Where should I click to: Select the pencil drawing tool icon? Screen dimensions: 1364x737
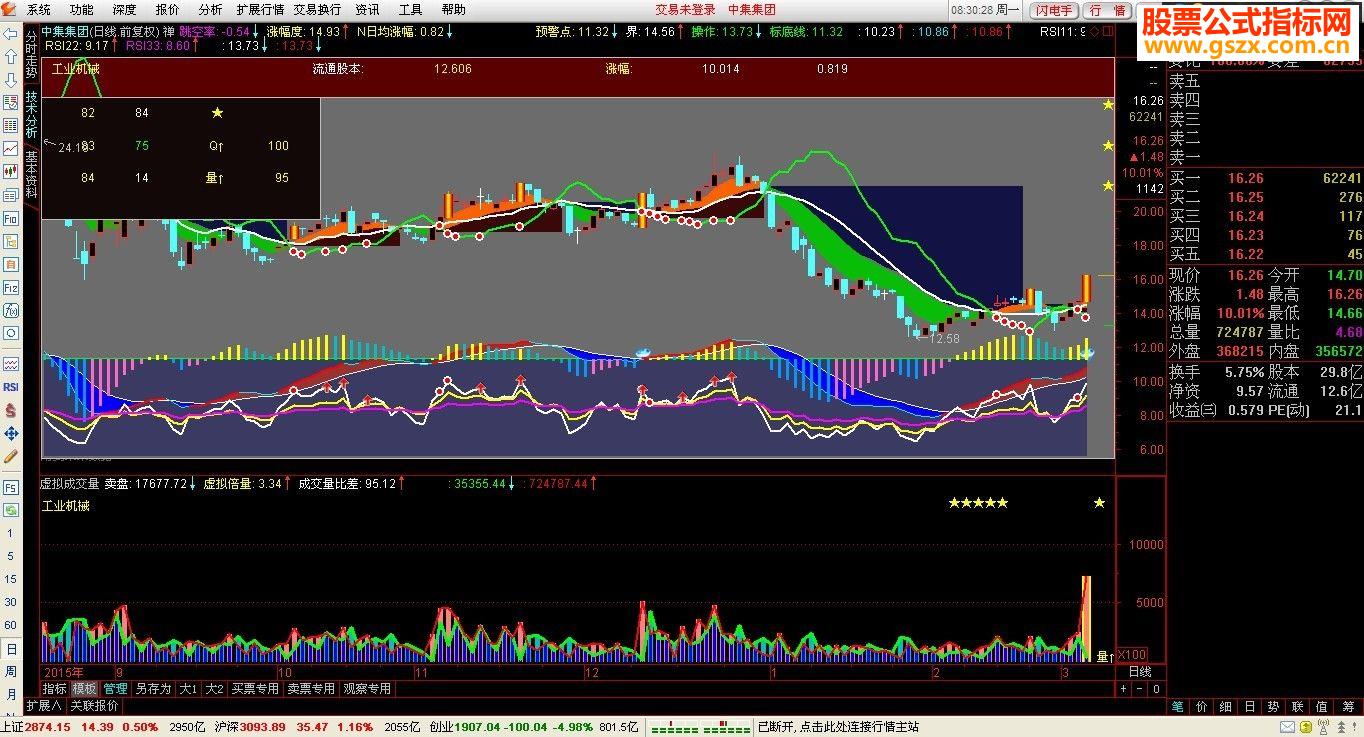(10, 456)
